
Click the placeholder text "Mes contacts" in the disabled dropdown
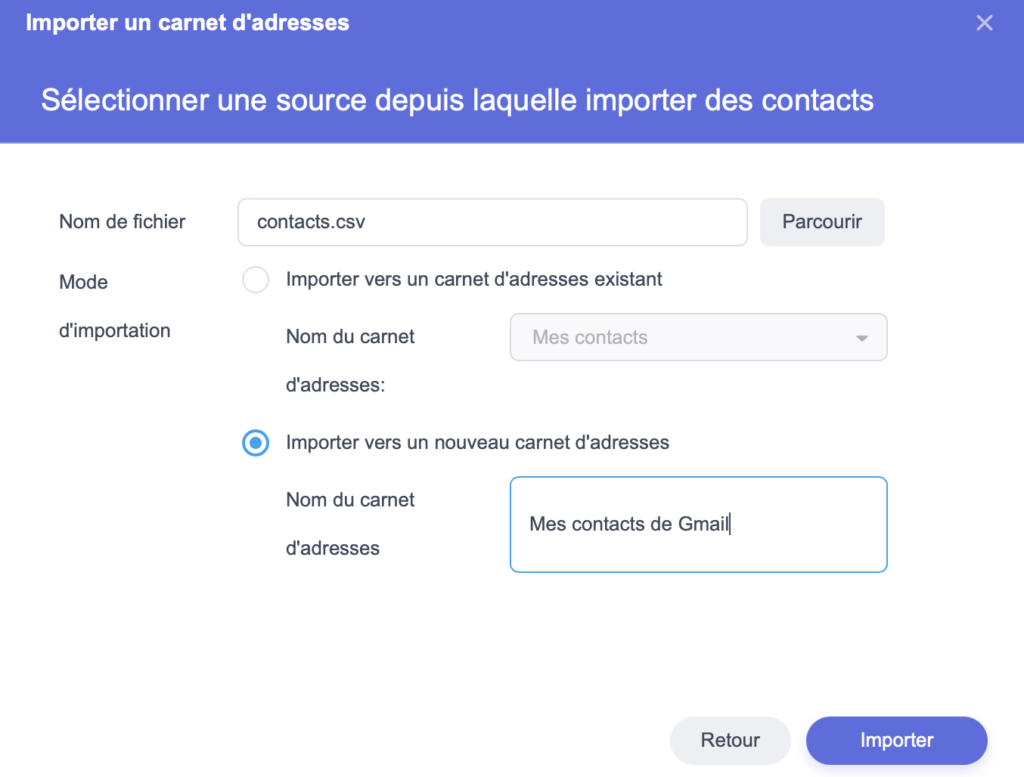(590, 338)
